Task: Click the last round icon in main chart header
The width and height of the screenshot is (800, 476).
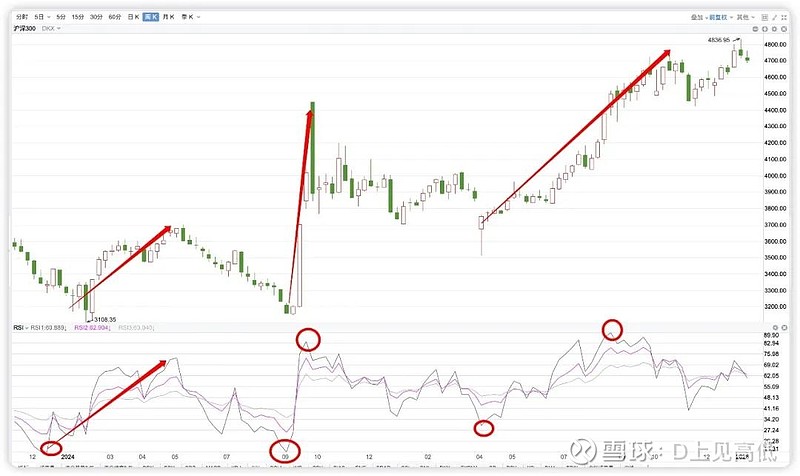Action: coord(784,29)
